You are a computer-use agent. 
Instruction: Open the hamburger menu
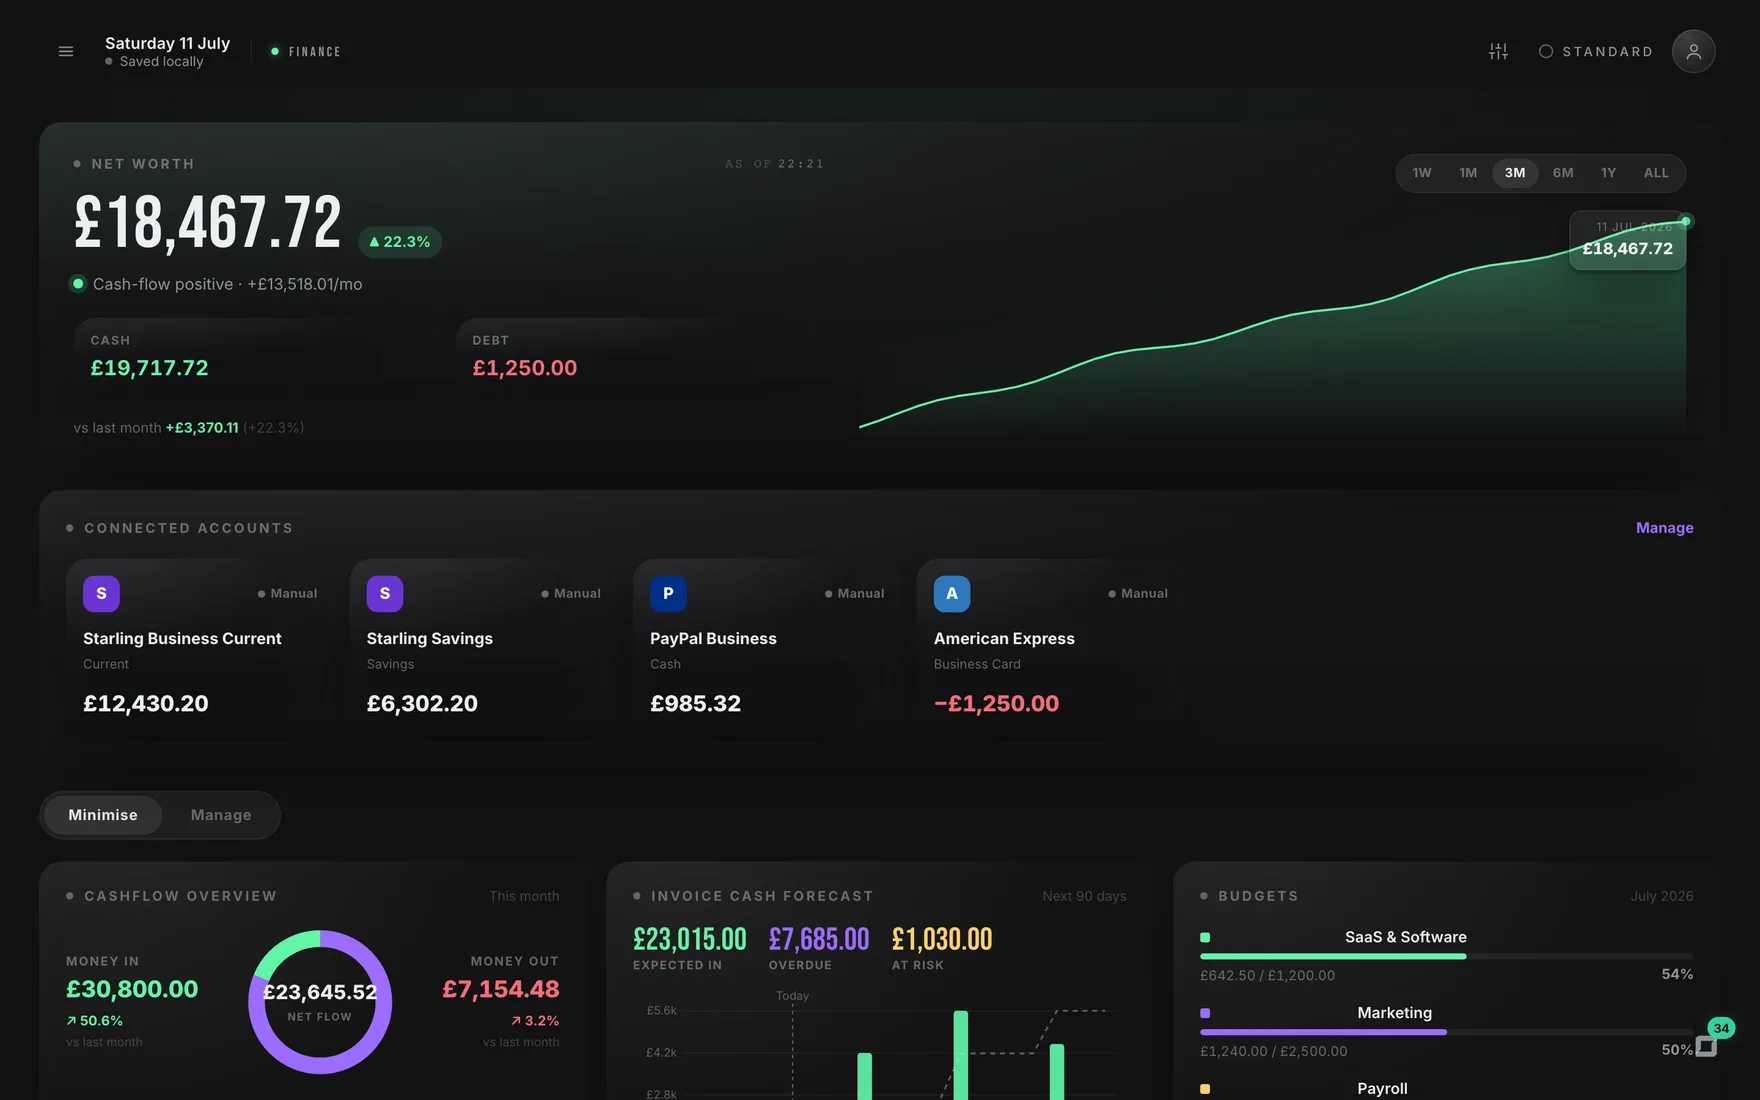[x=66, y=51]
